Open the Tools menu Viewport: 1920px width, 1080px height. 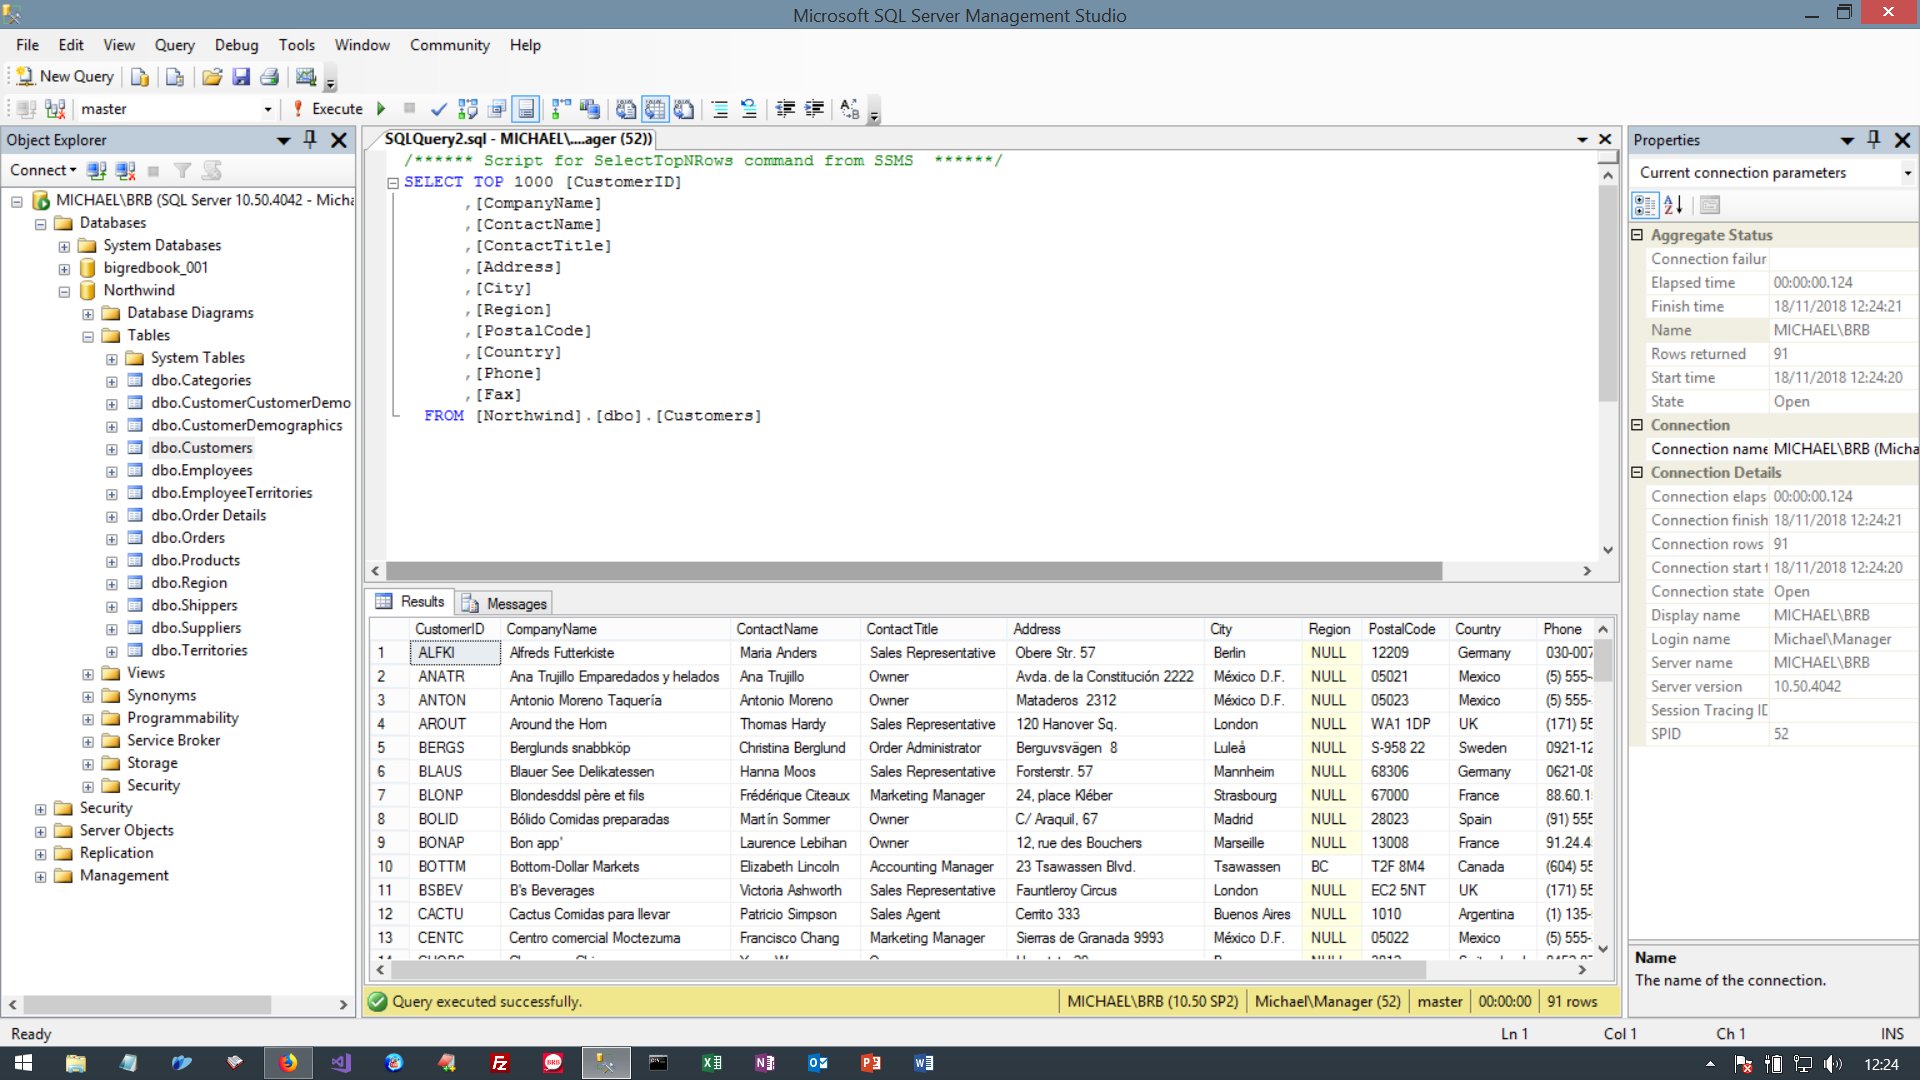(x=296, y=45)
